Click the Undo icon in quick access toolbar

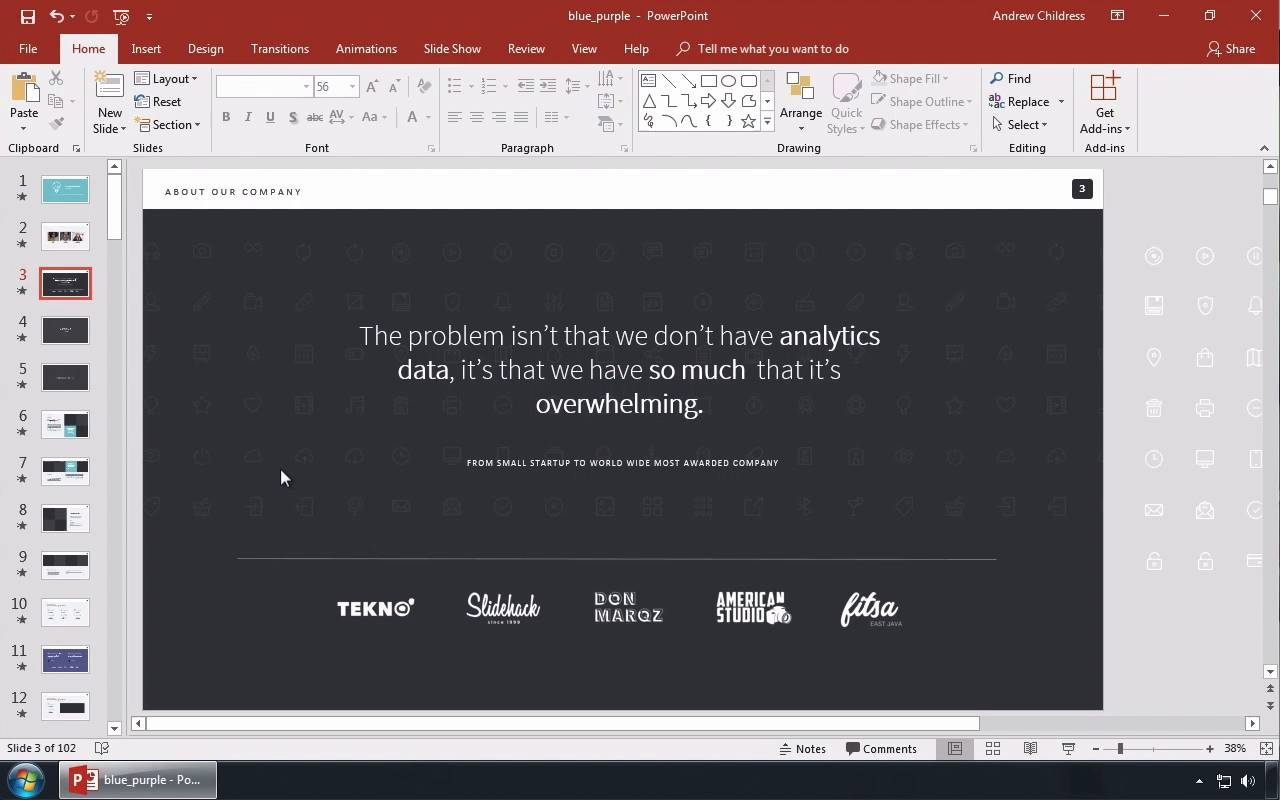coord(57,16)
